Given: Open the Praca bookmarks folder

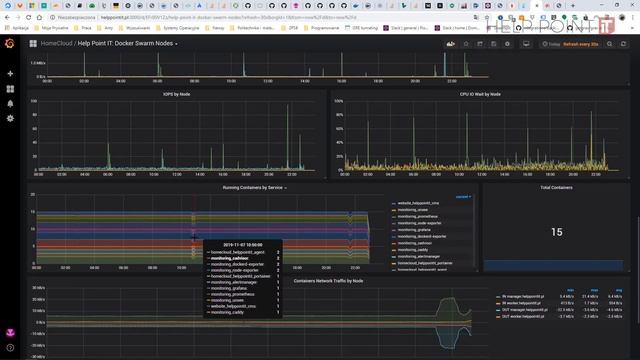Looking at the screenshot, I should click(83, 28).
